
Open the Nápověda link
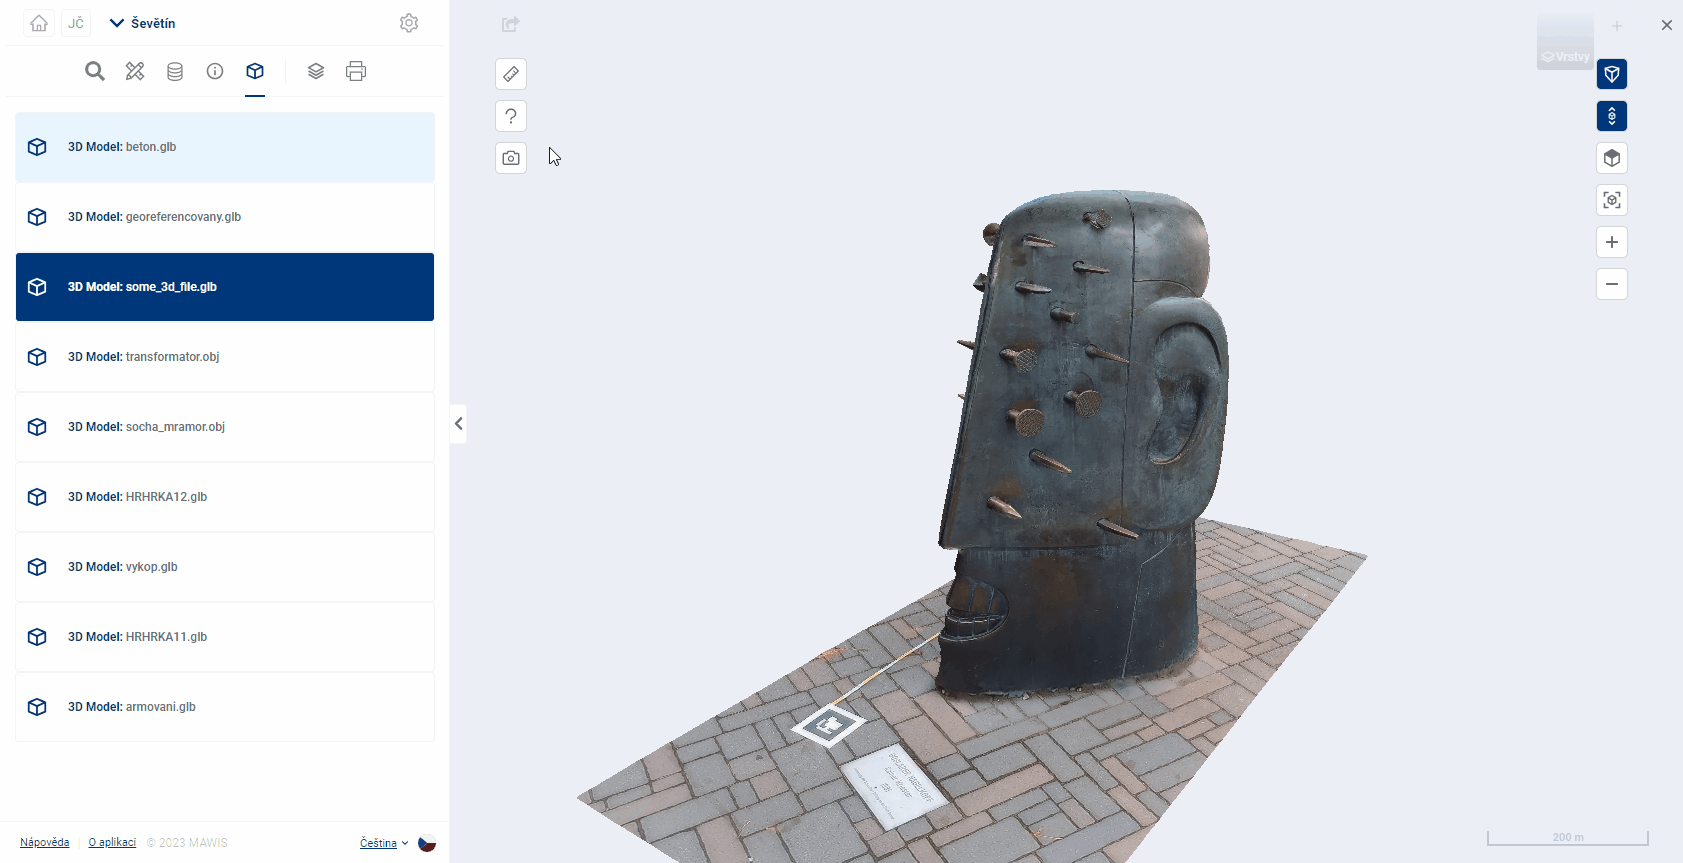(45, 842)
